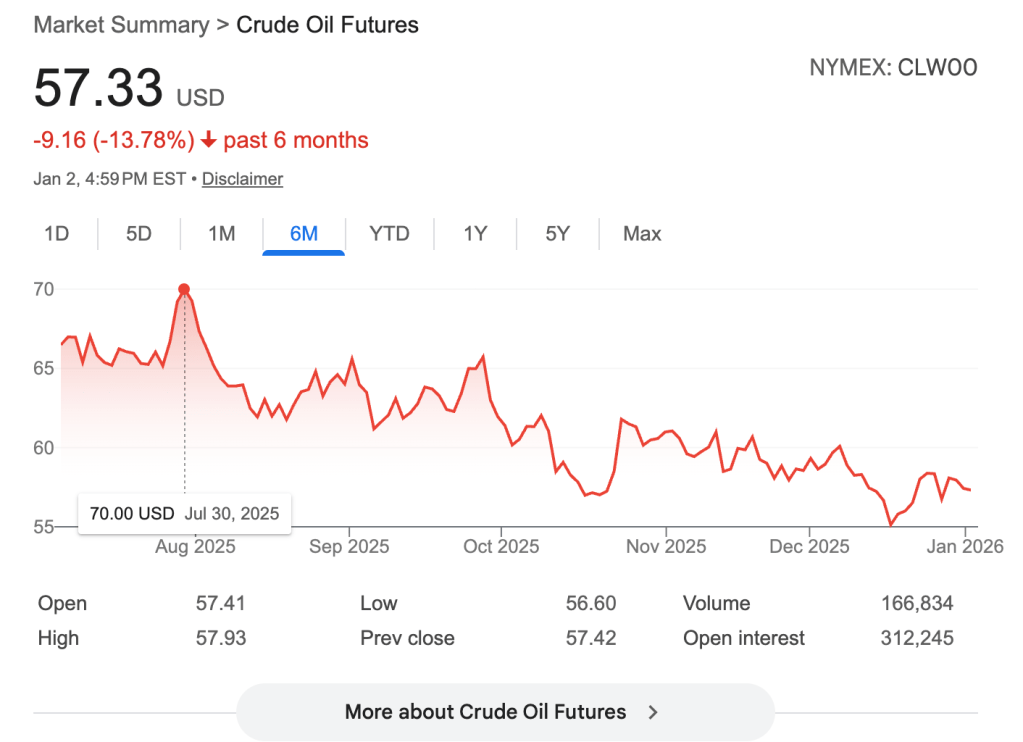The width and height of the screenshot is (1023, 742).
Task: Click the NYMEX: CLW00 ticker label
Action: 892,68
